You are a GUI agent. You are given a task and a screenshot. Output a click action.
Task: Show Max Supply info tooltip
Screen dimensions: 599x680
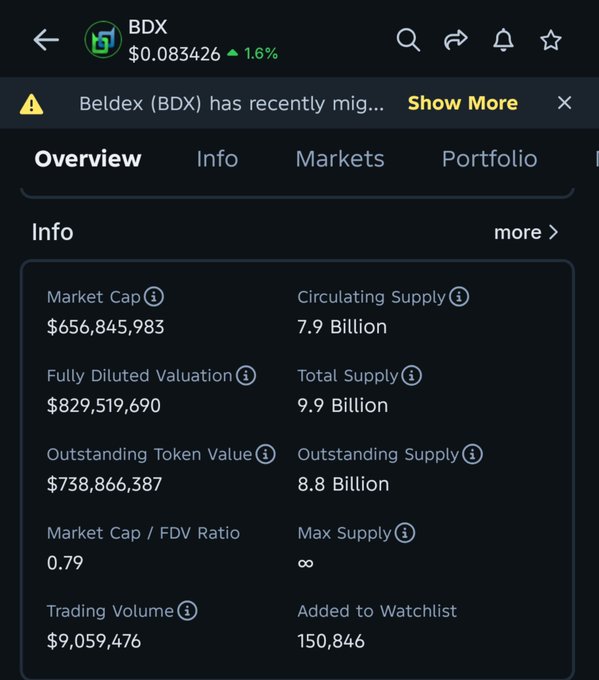point(405,533)
